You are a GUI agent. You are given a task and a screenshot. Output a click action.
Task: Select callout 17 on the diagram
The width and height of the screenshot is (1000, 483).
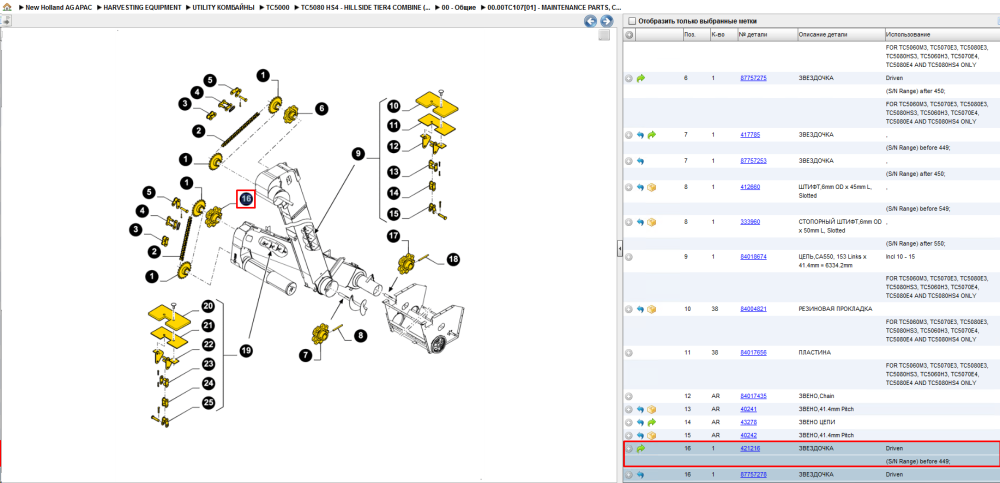[394, 236]
